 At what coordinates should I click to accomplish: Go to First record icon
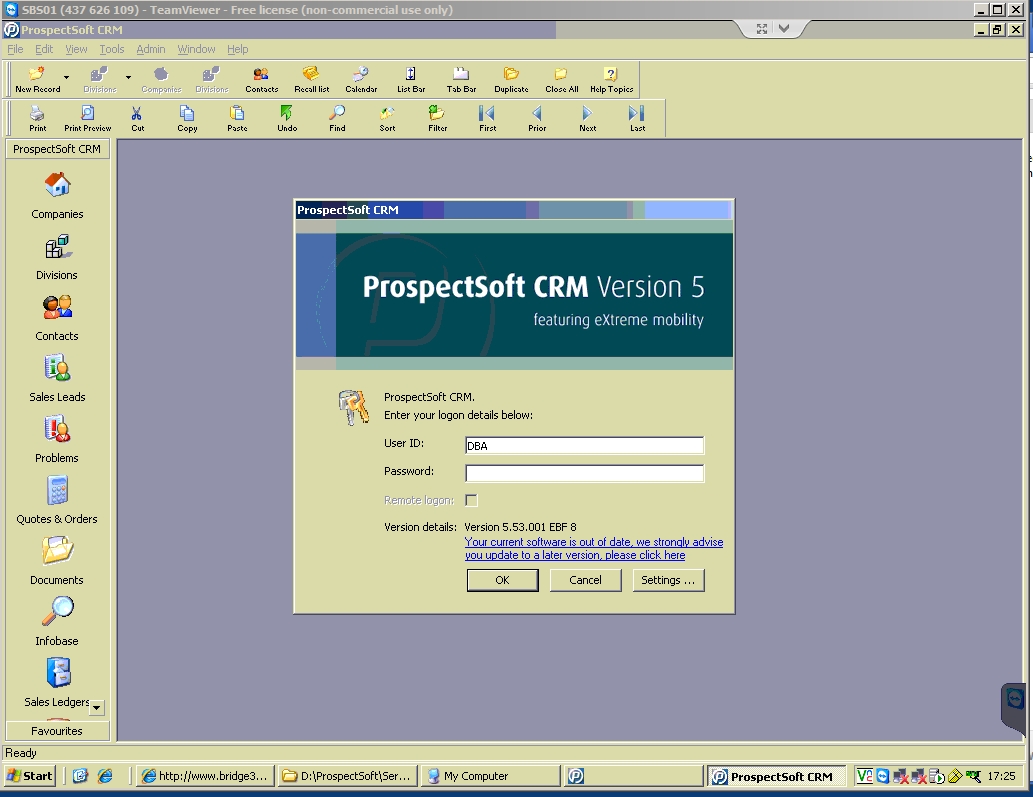tap(488, 119)
